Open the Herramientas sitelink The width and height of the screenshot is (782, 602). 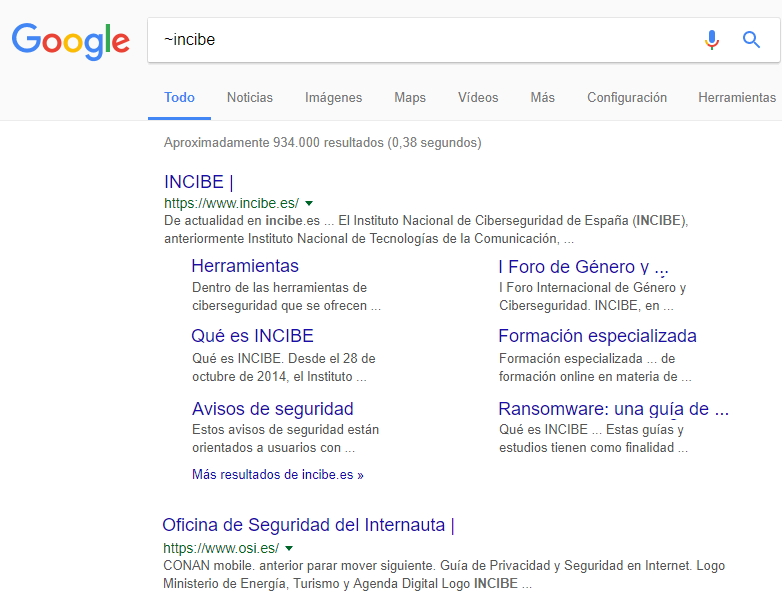pyautogui.click(x=245, y=266)
